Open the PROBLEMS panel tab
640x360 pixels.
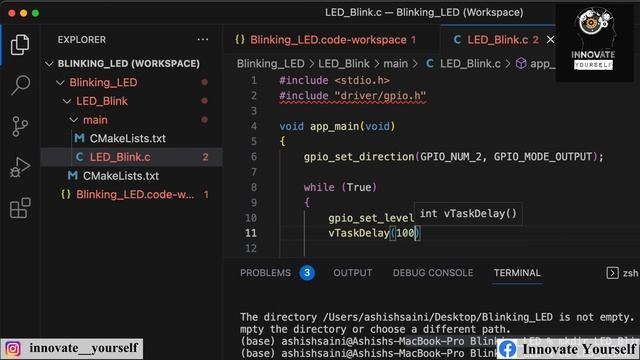(265, 273)
